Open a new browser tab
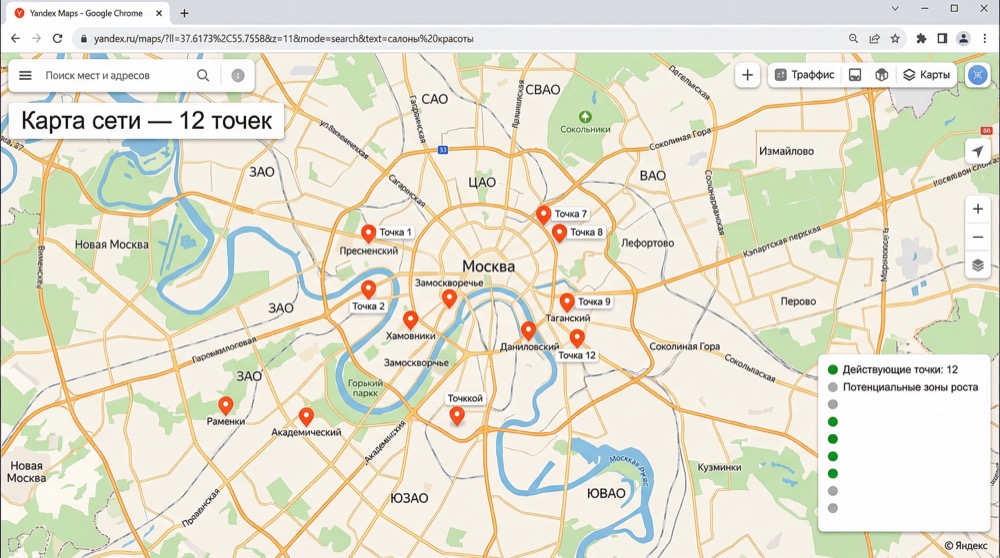 click(184, 13)
